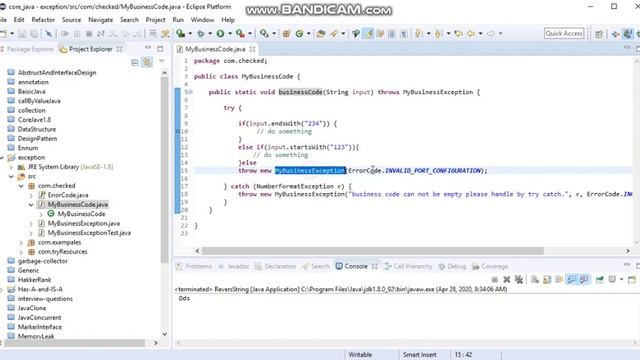Open the Search menu
The width and height of the screenshot is (640, 360).
pos(129,20)
